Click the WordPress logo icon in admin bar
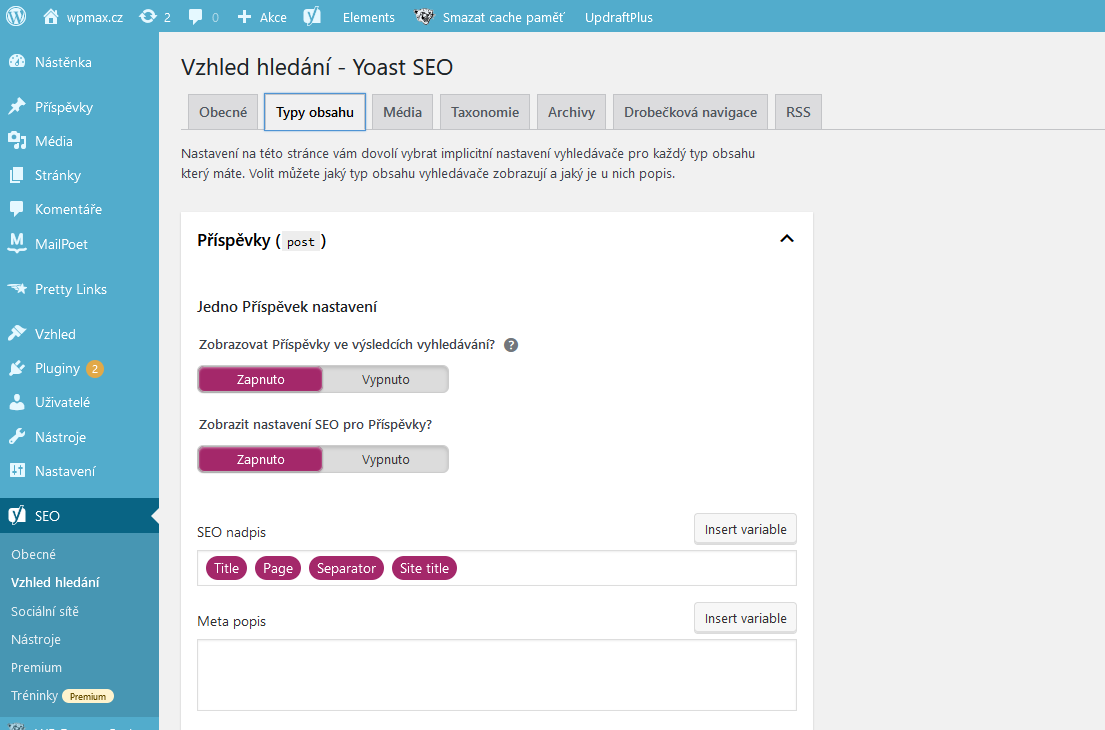 [16, 16]
